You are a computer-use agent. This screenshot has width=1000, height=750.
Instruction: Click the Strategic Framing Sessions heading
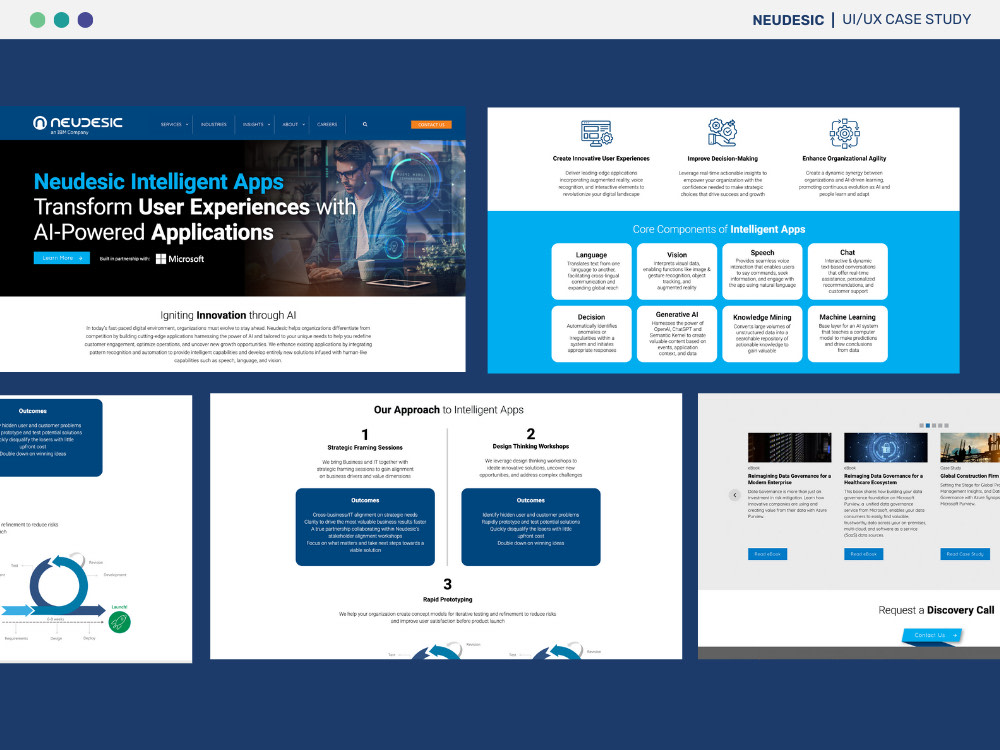(365, 448)
